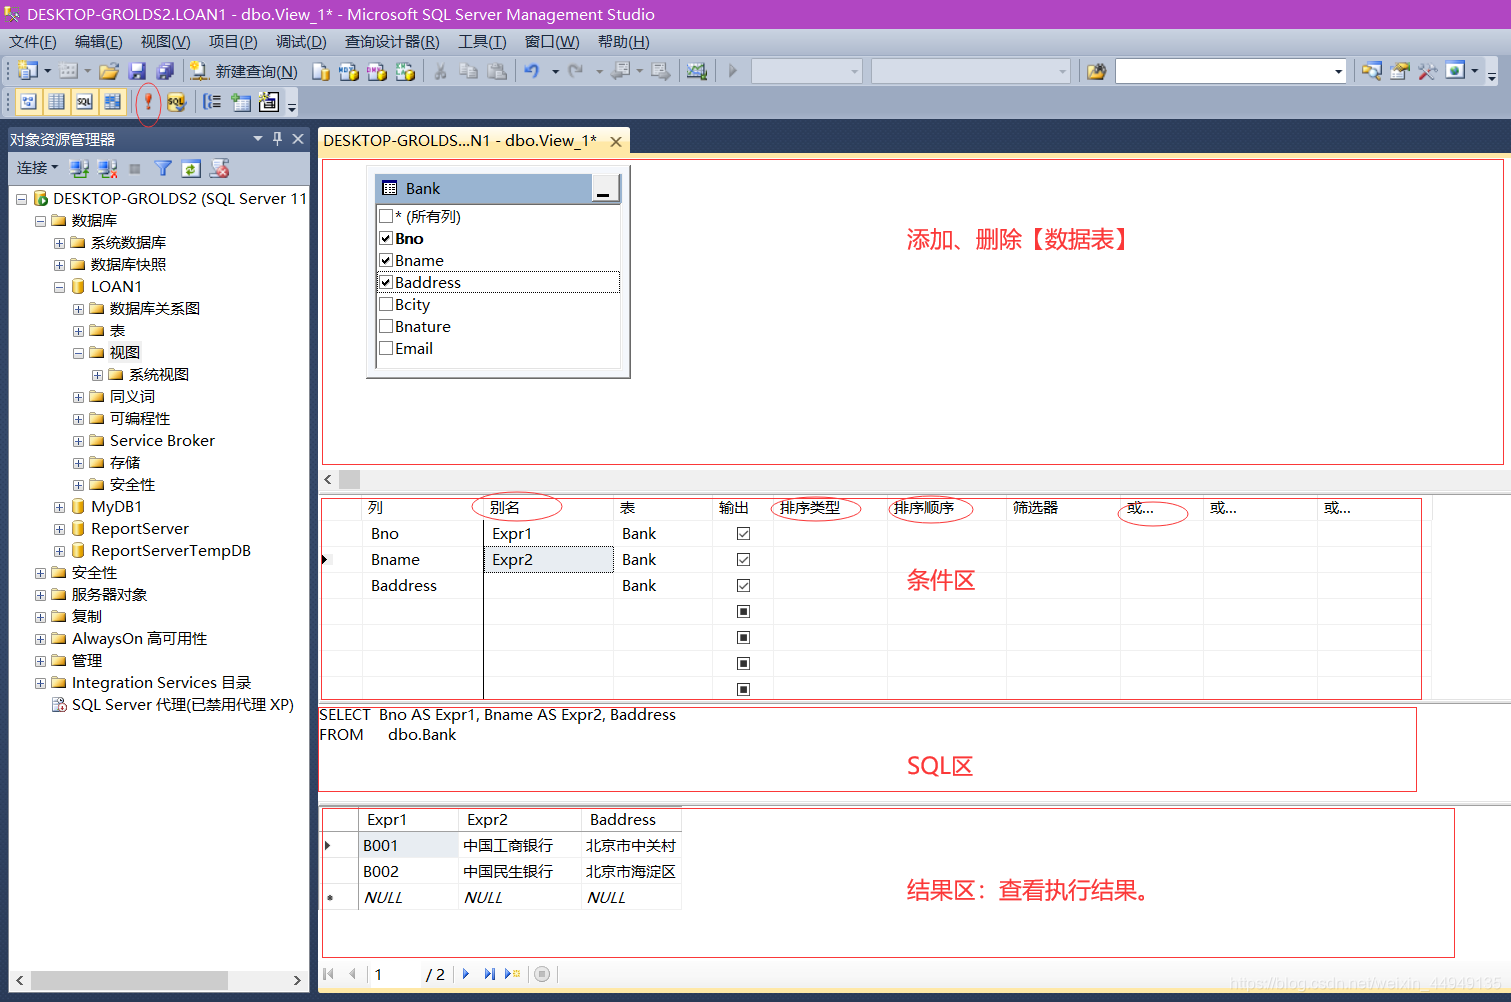
Task: Expand the 表 tables folder
Action: tap(78, 331)
